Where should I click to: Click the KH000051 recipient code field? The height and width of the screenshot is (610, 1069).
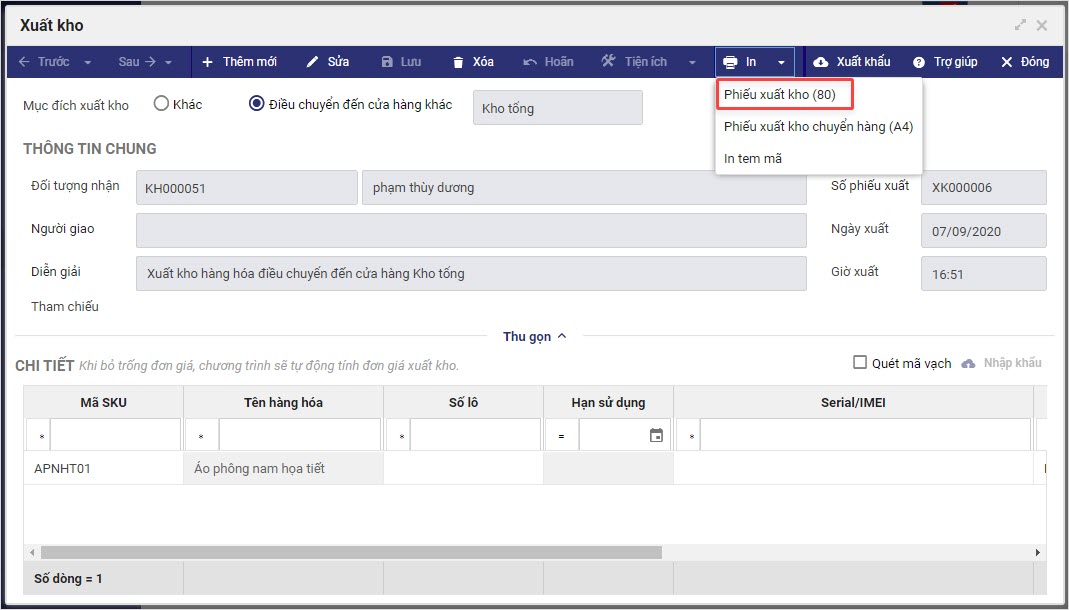(247, 187)
